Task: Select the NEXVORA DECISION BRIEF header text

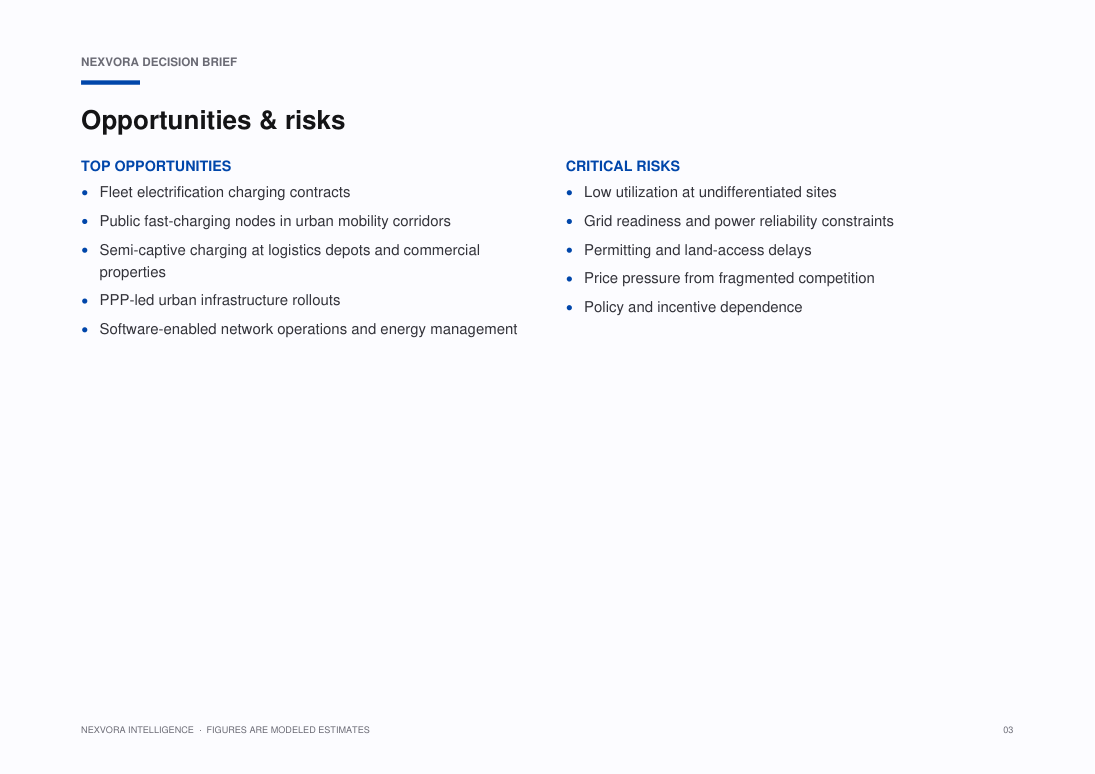Action: click(159, 62)
